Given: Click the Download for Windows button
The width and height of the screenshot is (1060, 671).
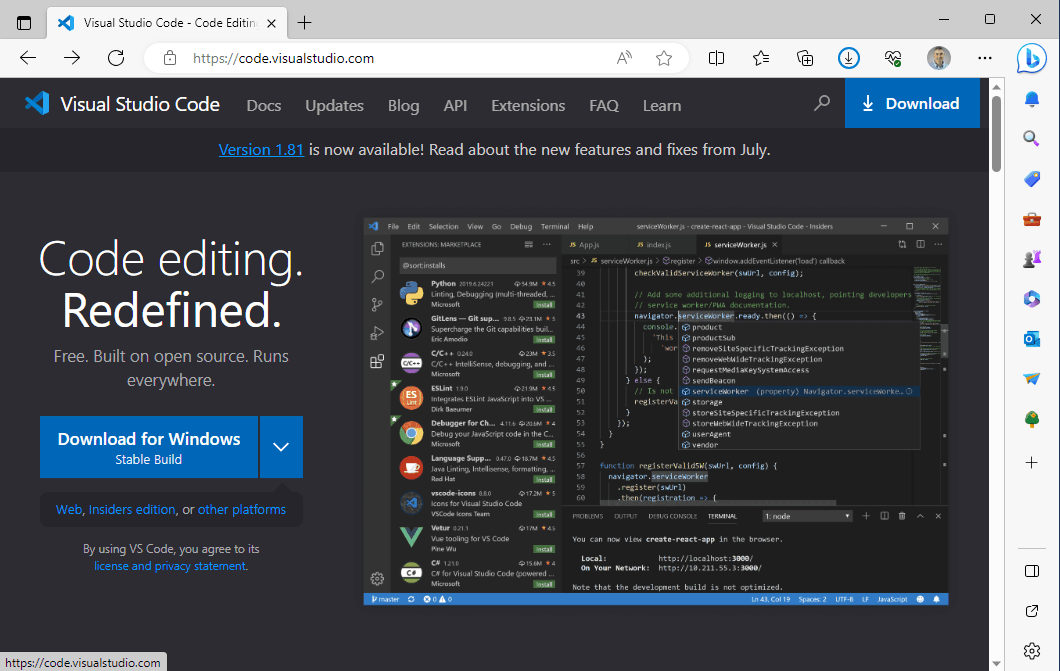Looking at the screenshot, I should click(x=149, y=447).
